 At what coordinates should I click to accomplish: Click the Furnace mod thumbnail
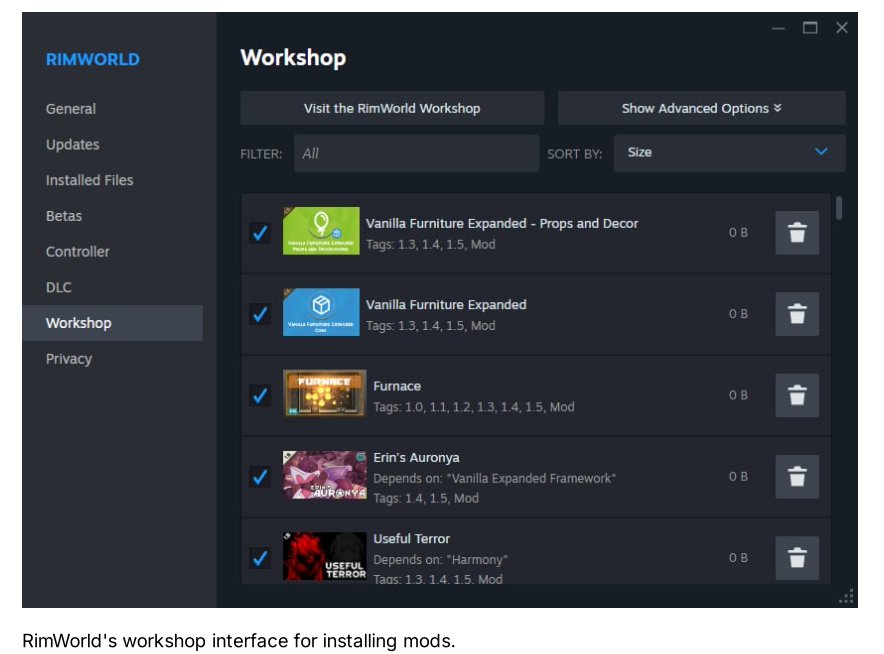324,393
